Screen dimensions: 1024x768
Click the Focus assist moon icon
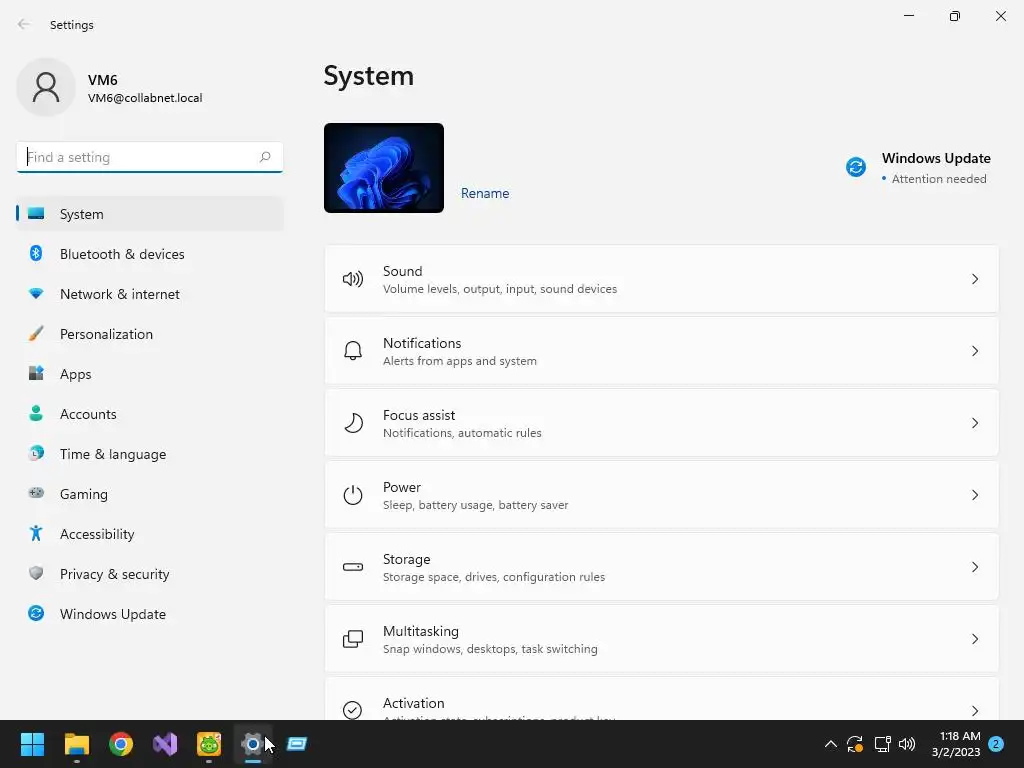[x=353, y=423]
